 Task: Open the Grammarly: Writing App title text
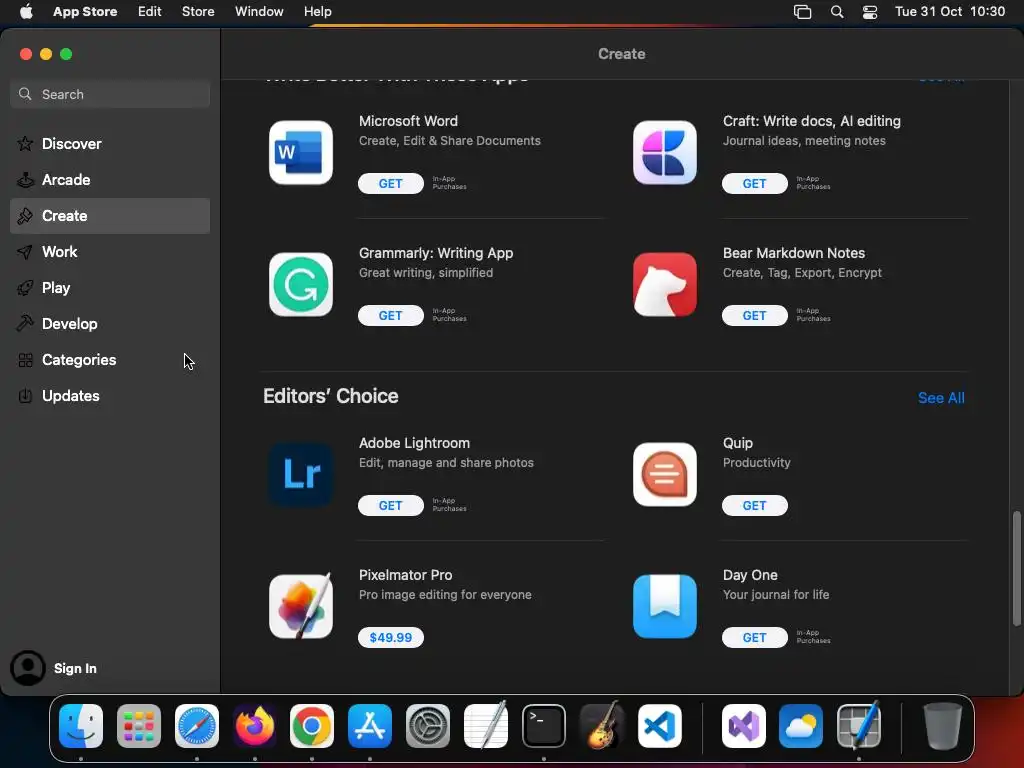436,253
